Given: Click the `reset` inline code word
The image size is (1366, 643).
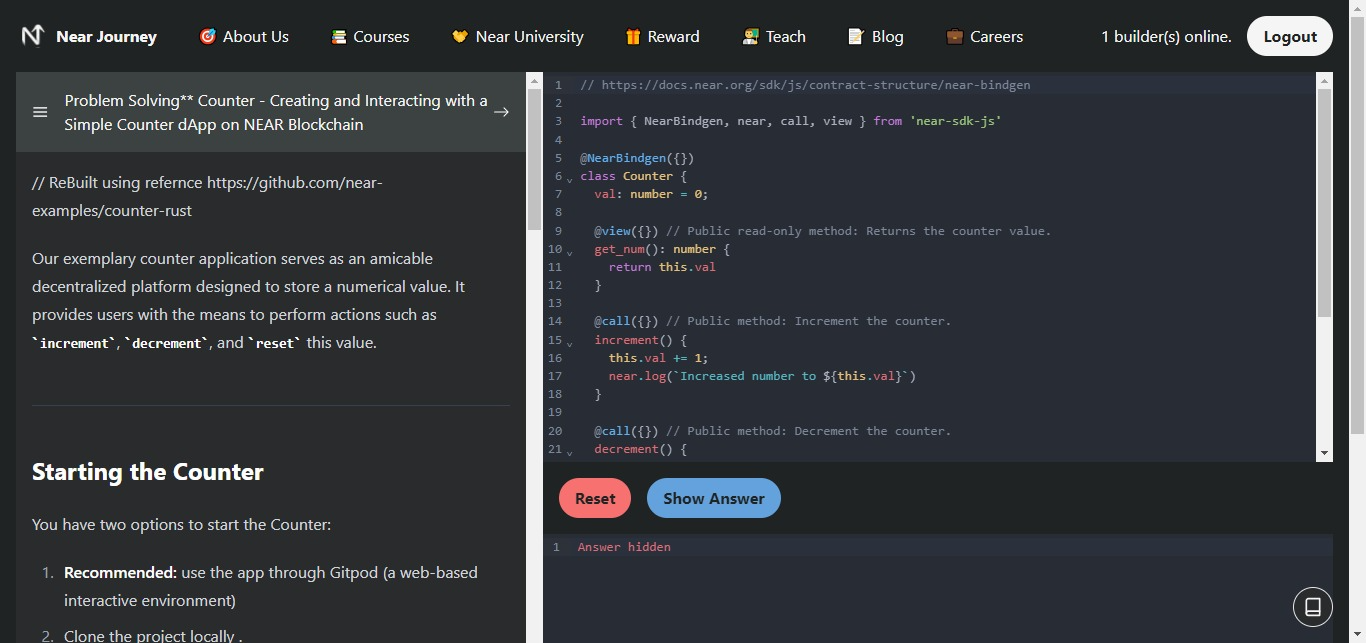Looking at the screenshot, I should pyautogui.click(x=274, y=343).
